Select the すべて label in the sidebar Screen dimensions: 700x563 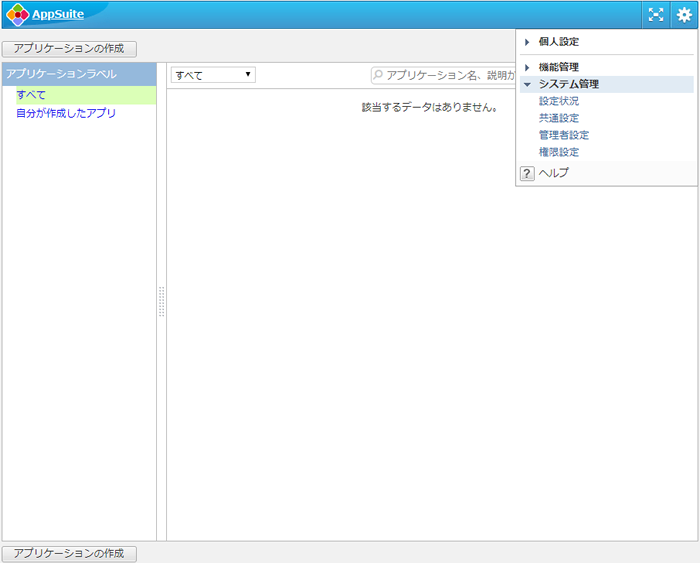(x=31, y=95)
